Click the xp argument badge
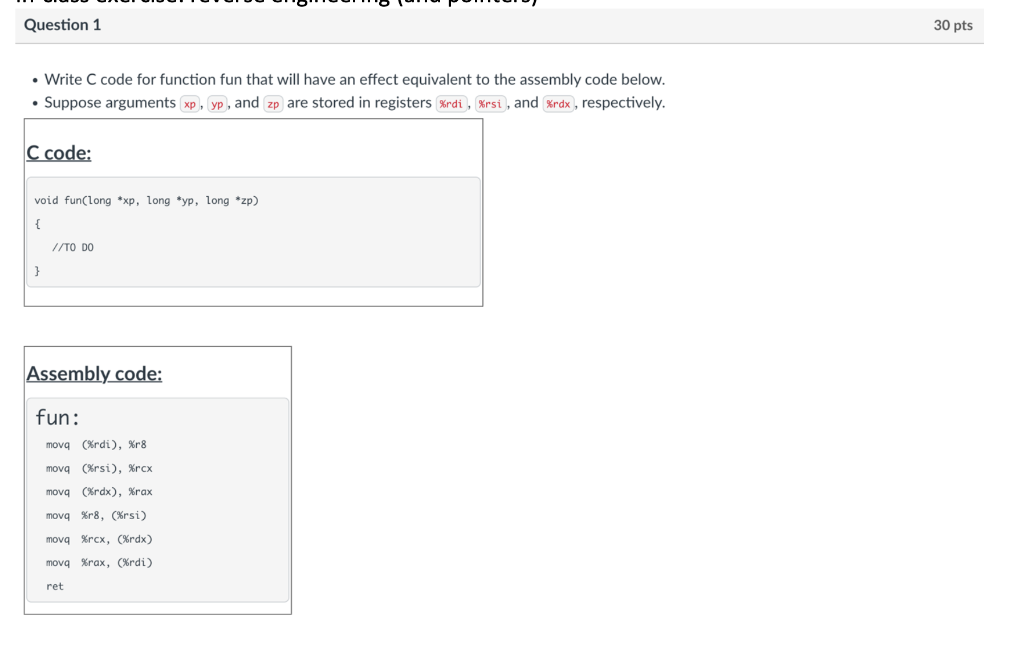 tap(189, 102)
